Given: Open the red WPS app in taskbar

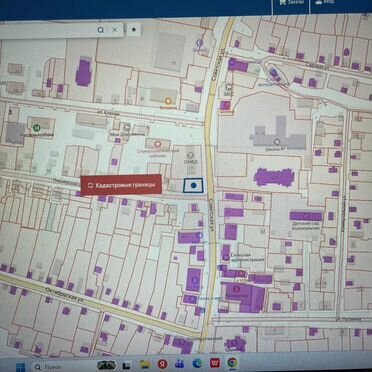Looking at the screenshot, I should pos(215,363).
